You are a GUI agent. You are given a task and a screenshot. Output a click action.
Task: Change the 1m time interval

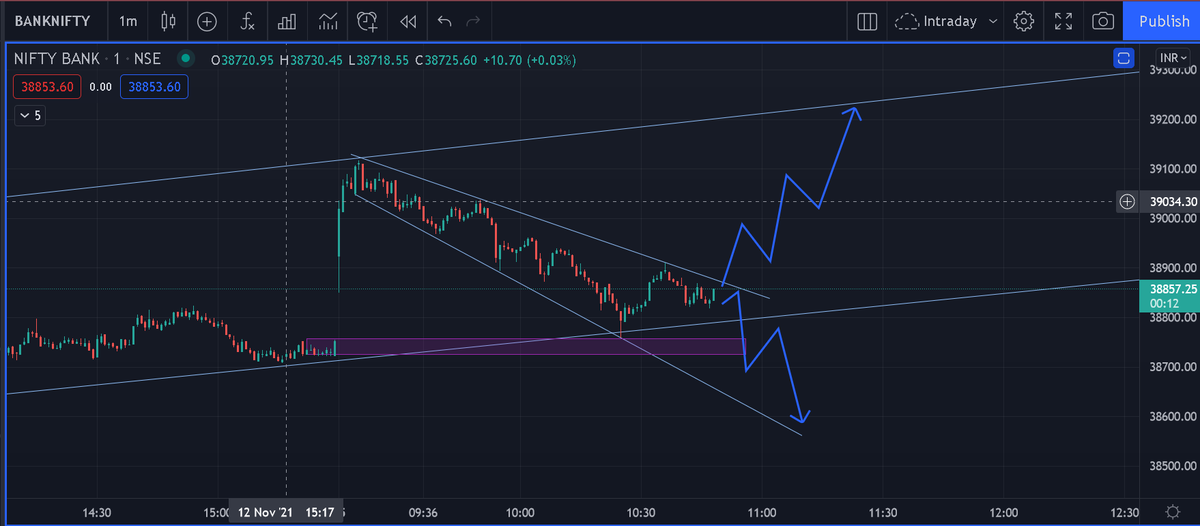point(127,20)
